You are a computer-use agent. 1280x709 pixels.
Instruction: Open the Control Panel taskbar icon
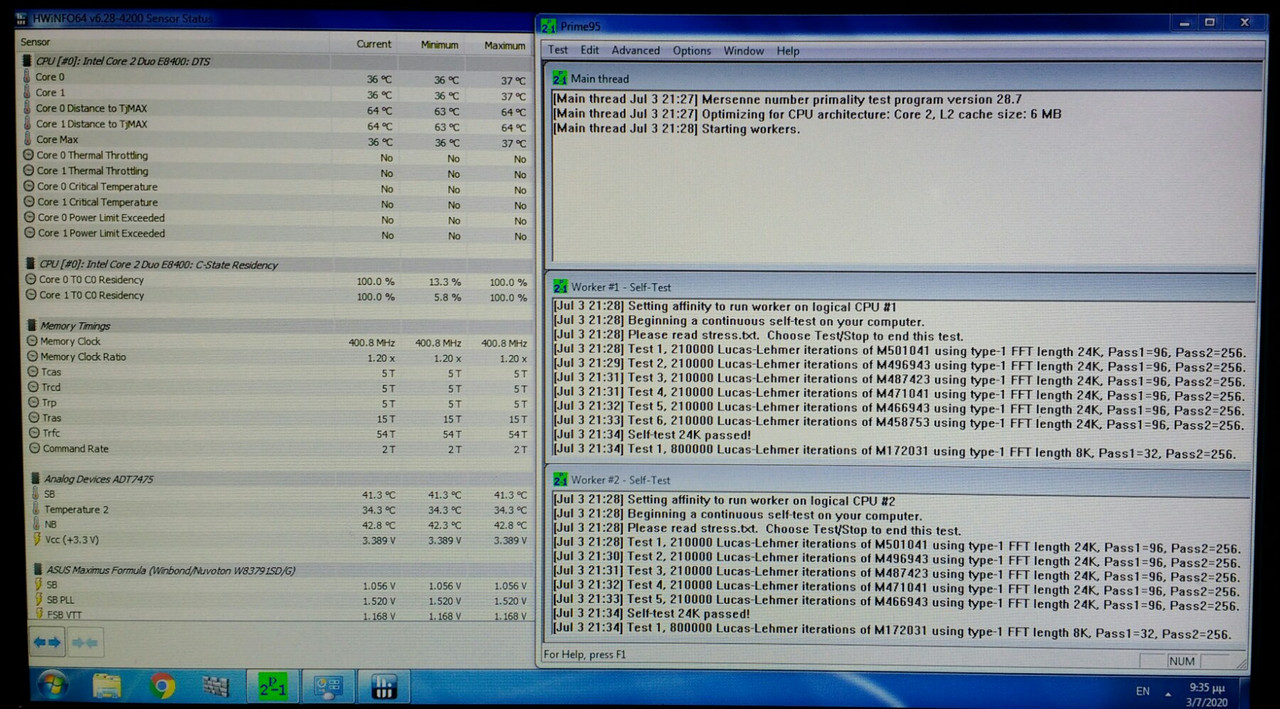328,687
